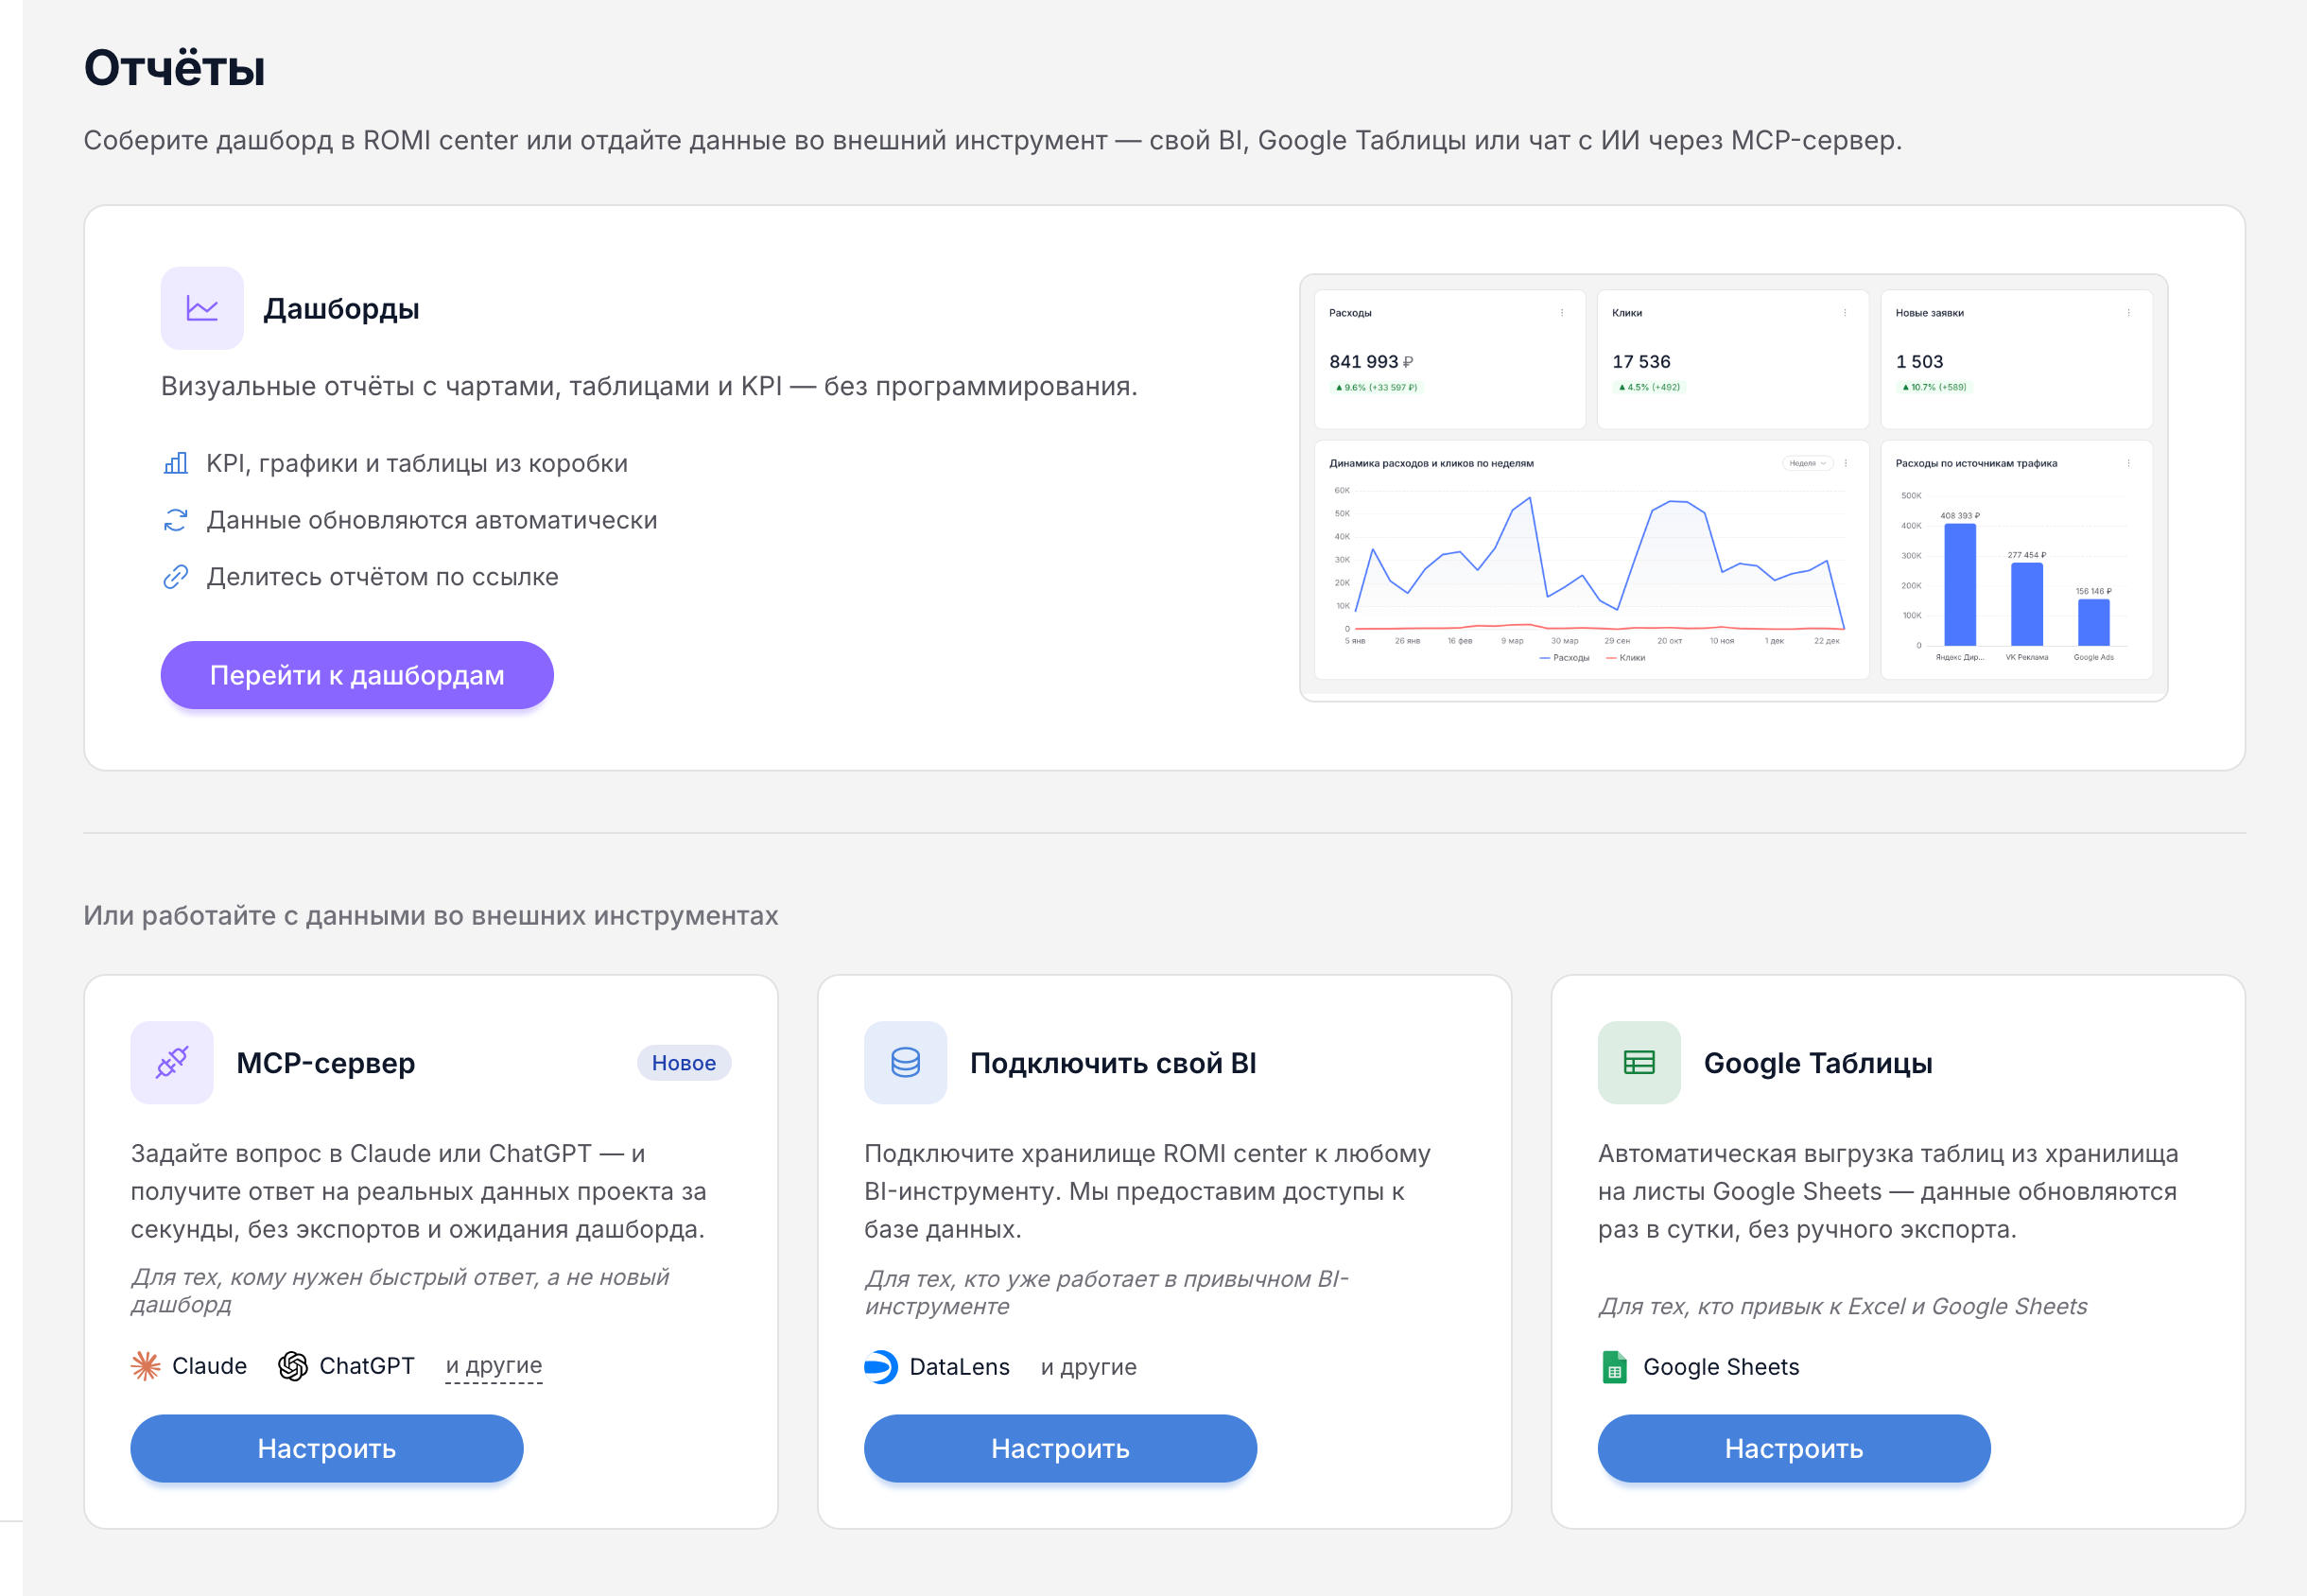Screen dimensions: 2307x1596
Task: Click the Дашборды line-chart icon
Action: 202,308
